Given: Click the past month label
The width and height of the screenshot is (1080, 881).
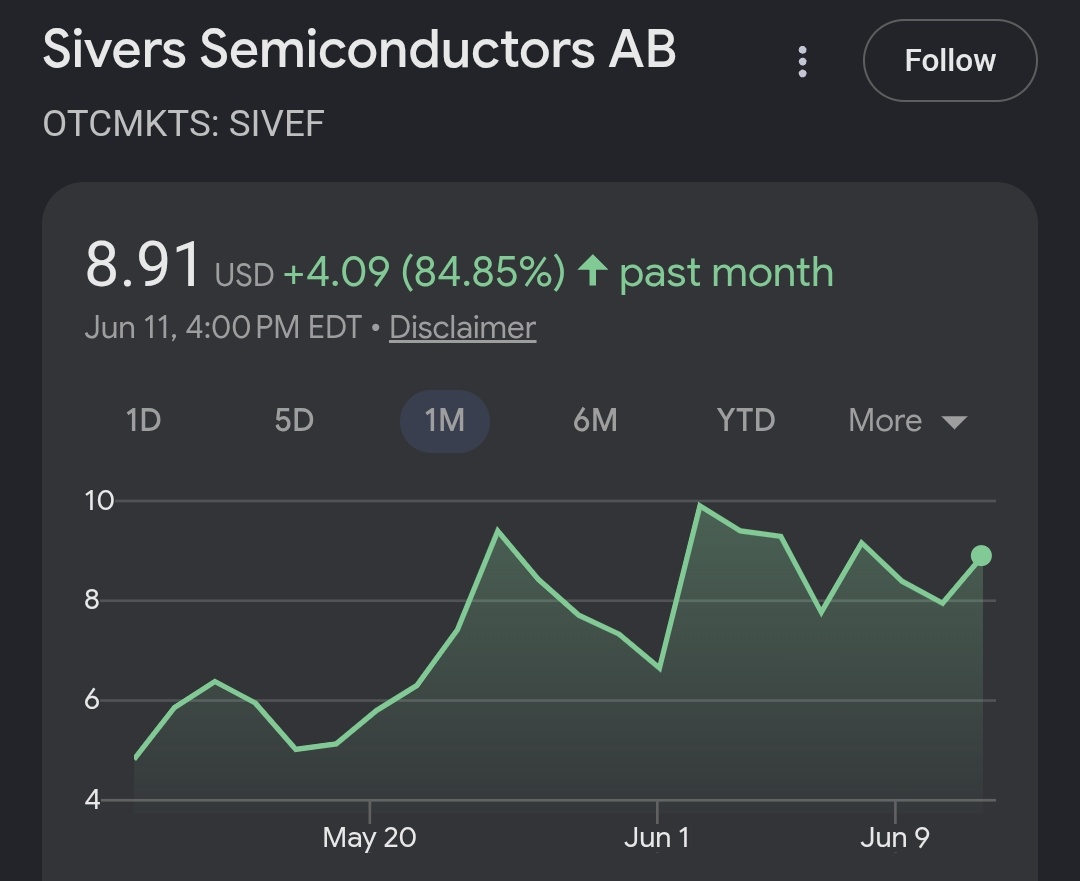Looking at the screenshot, I should pyautogui.click(x=727, y=273).
